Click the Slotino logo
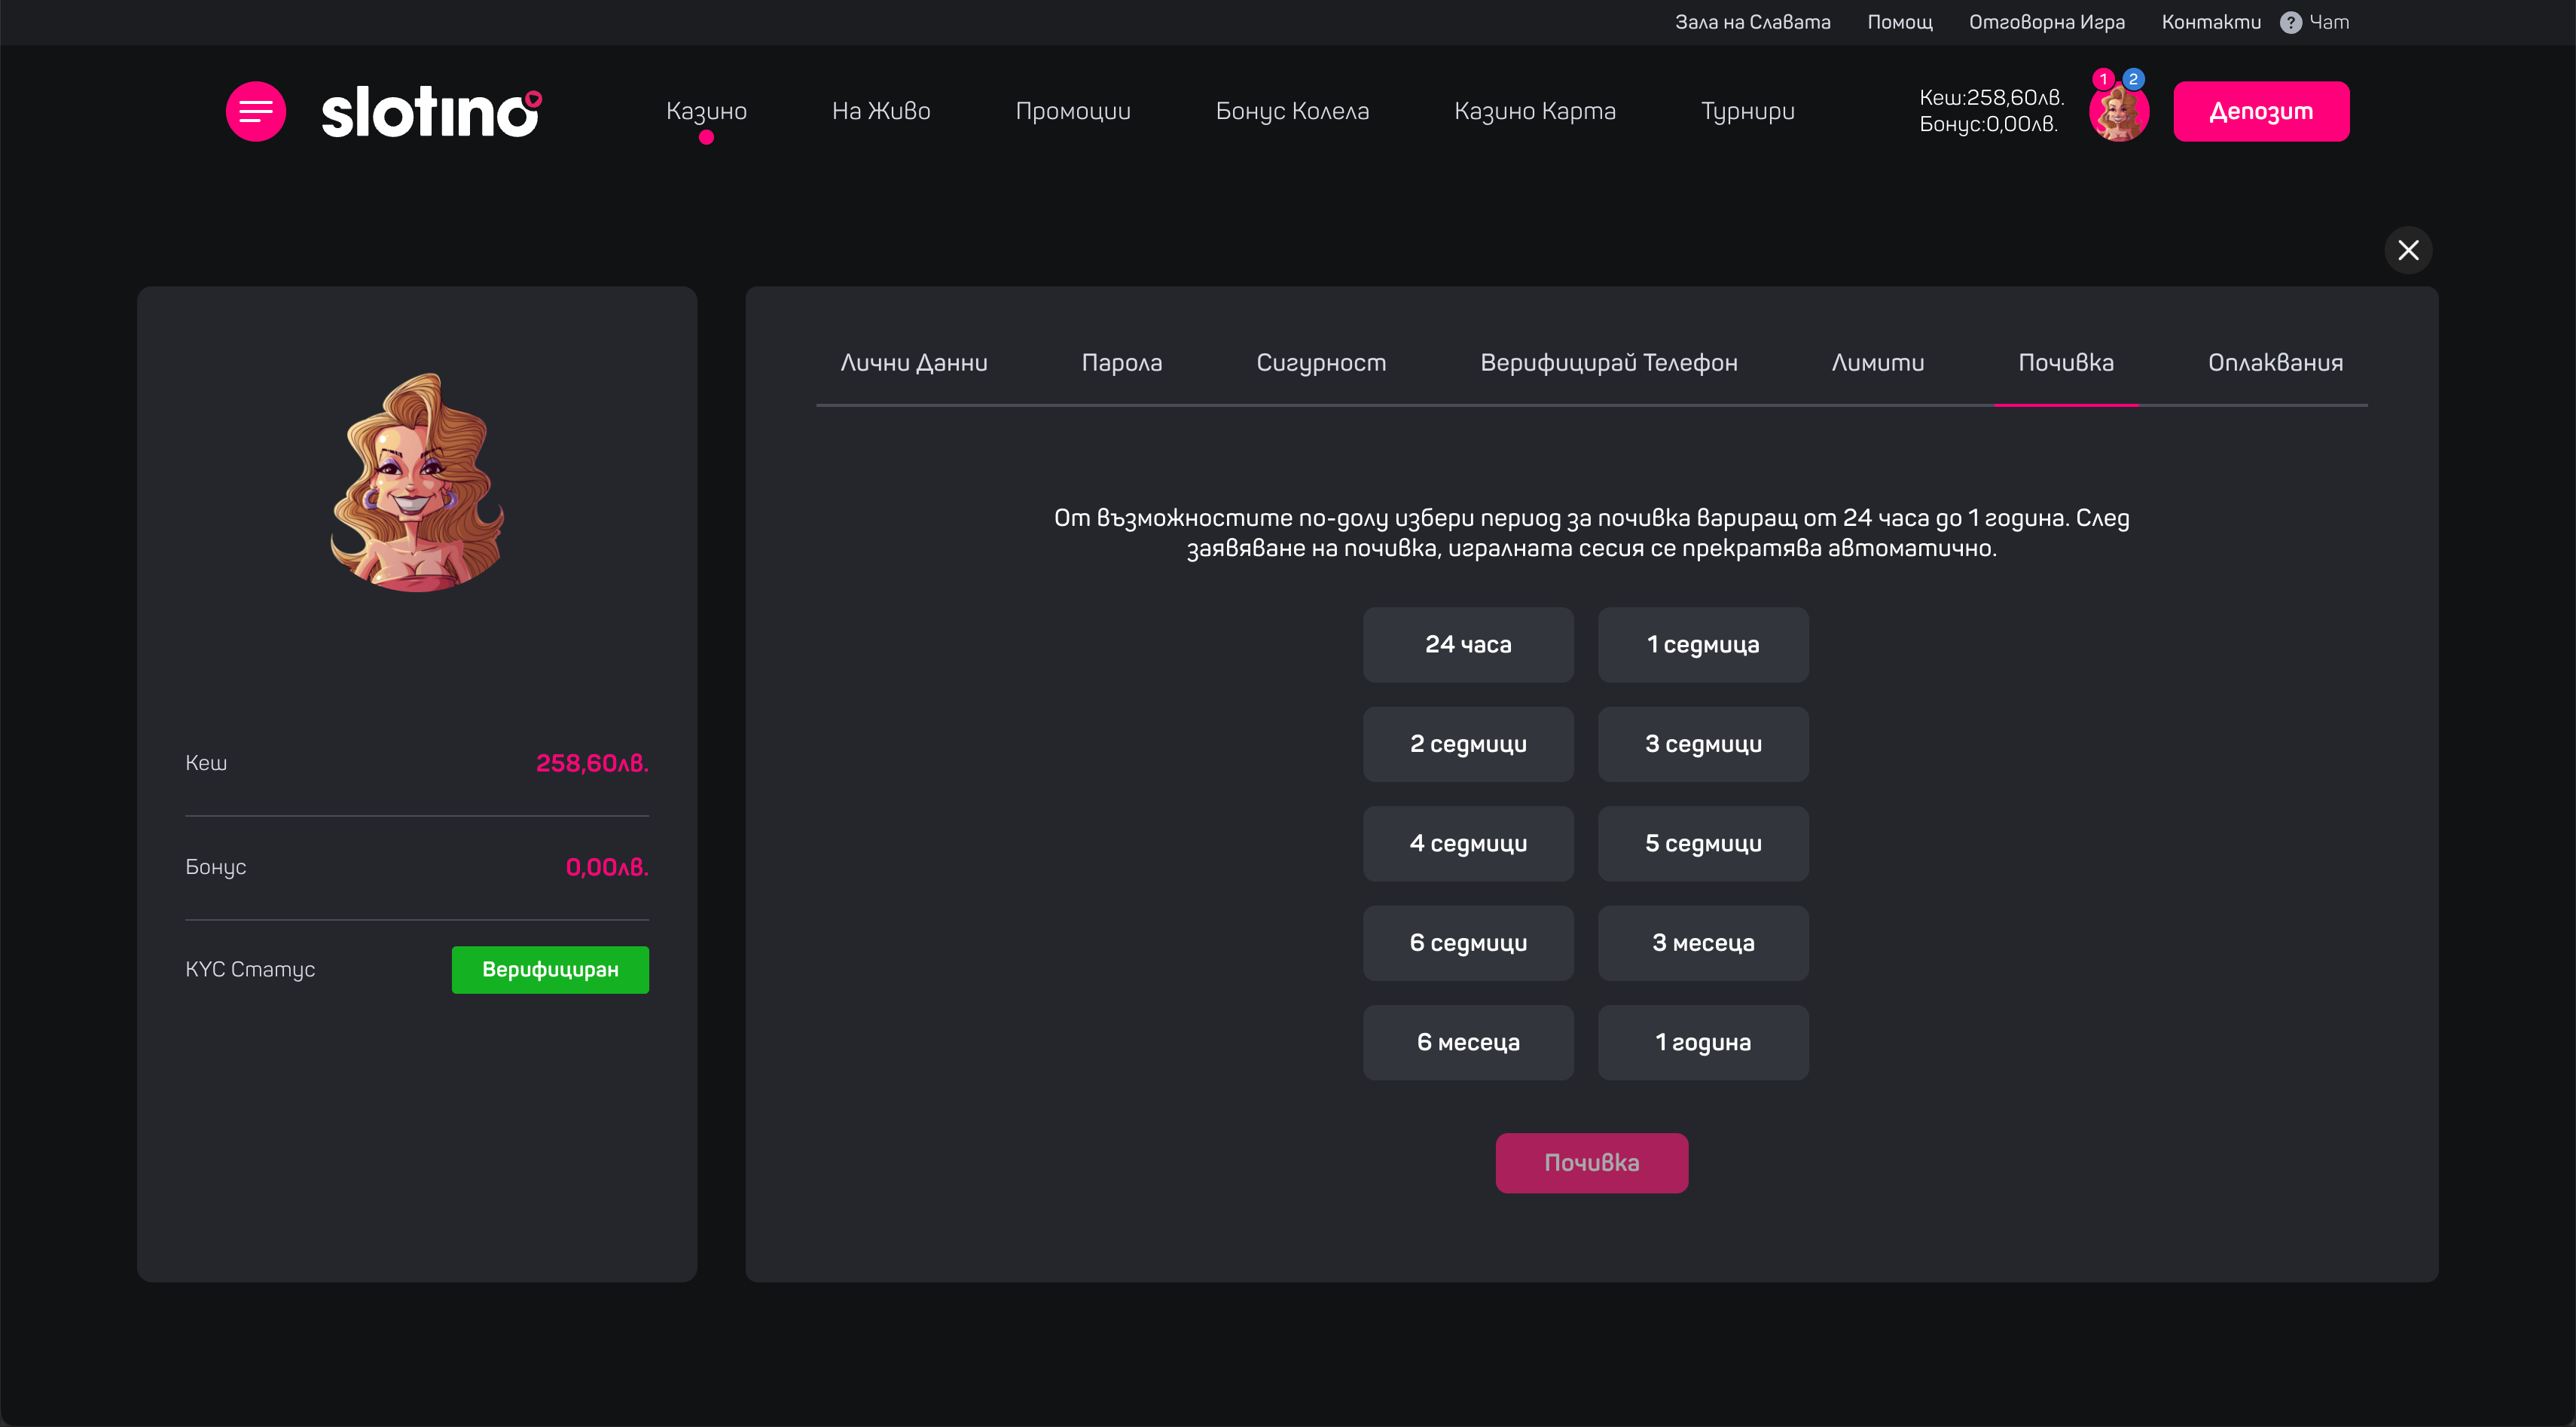This screenshot has width=2576, height=1427. pyautogui.click(x=431, y=111)
